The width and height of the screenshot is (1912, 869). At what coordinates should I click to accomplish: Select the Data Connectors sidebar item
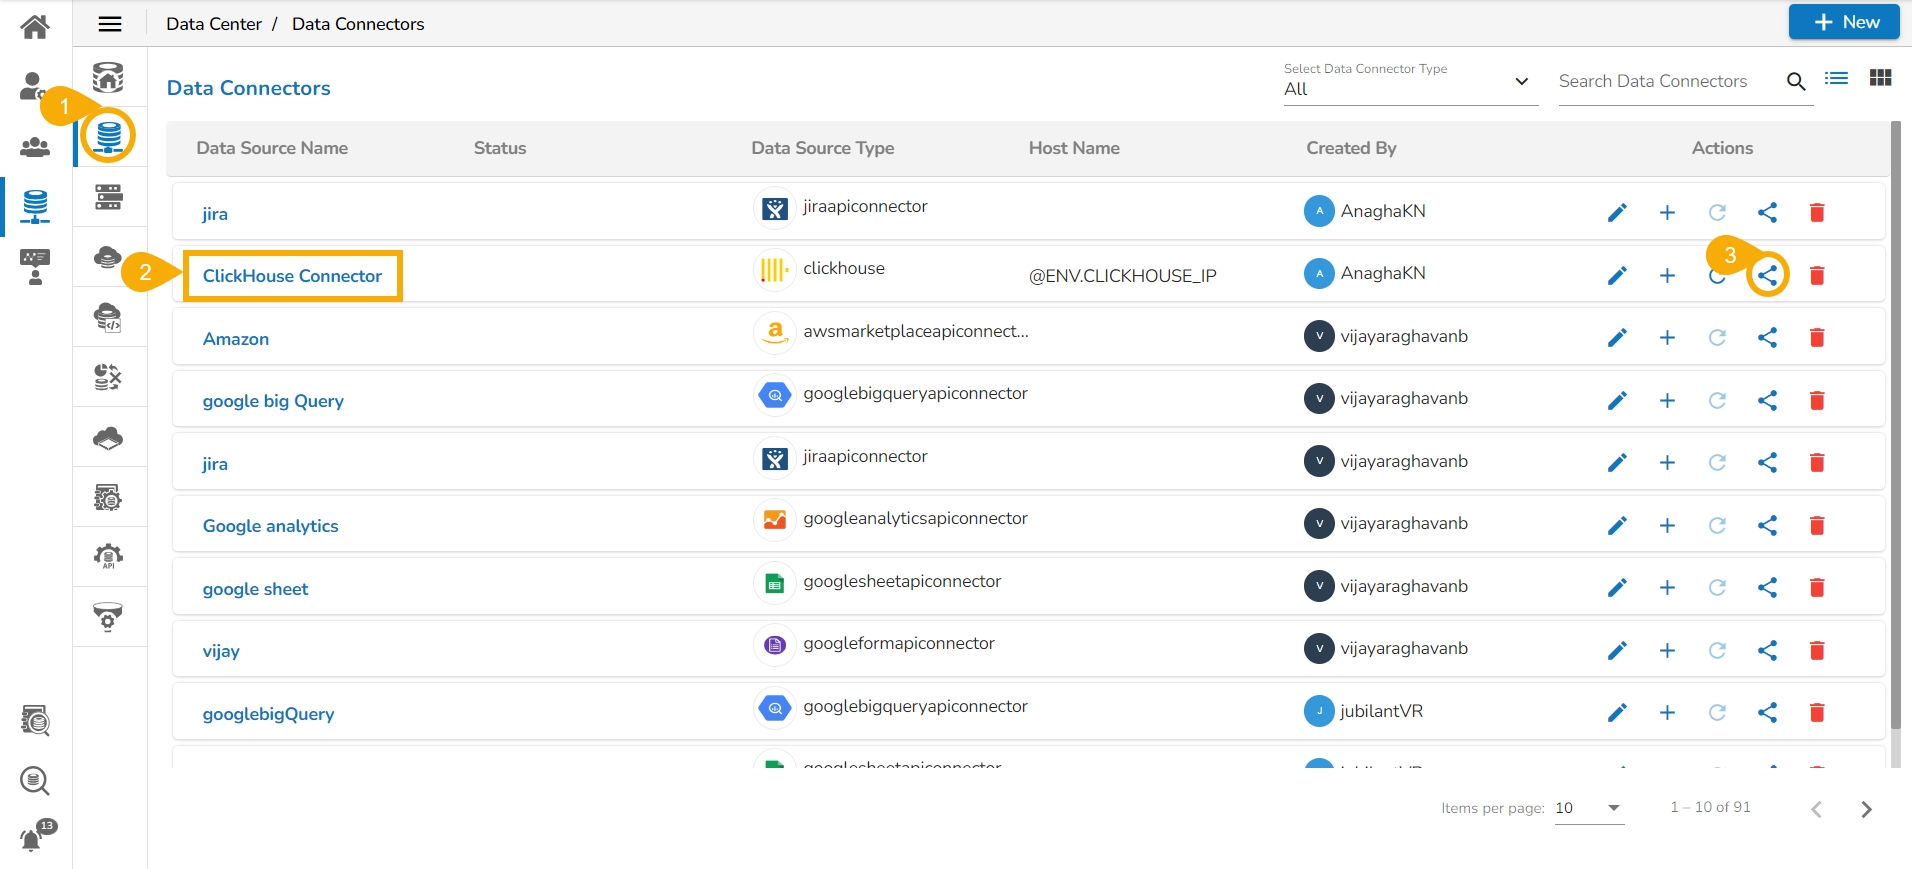point(109,135)
